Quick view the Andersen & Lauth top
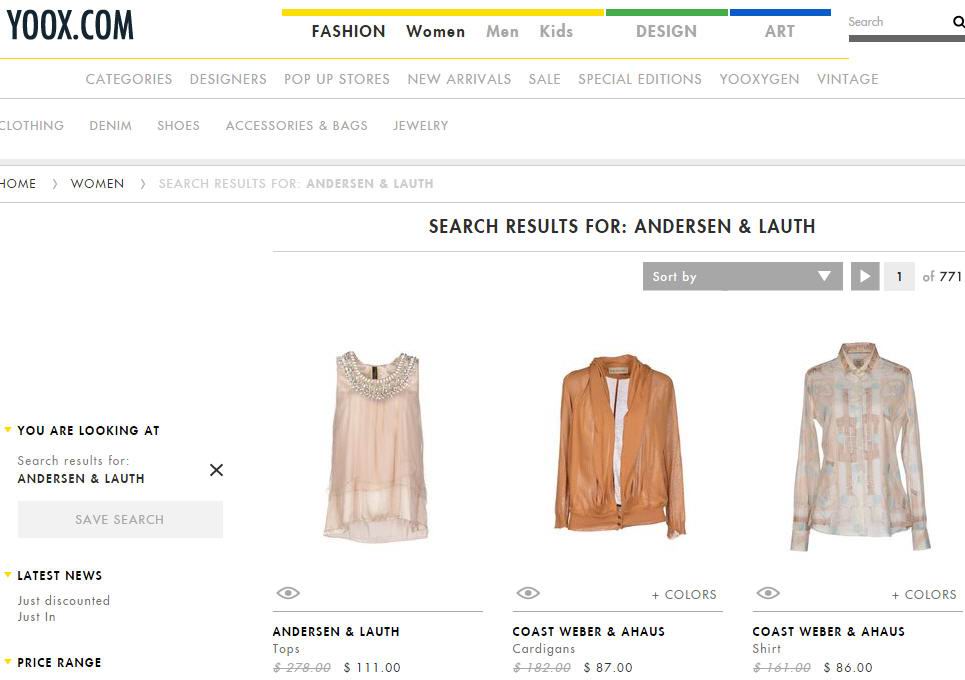This screenshot has height=680, width=965. [288, 593]
